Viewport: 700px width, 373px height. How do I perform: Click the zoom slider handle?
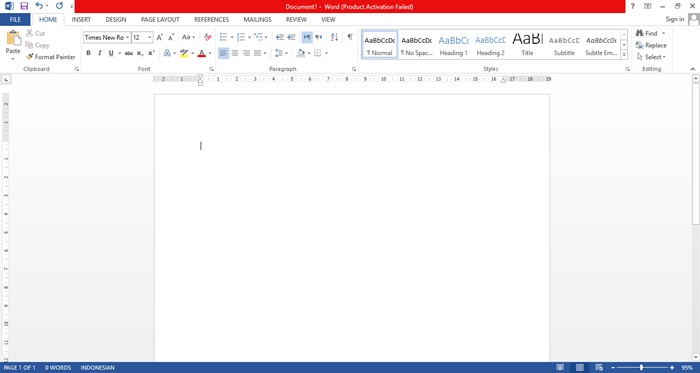point(642,368)
